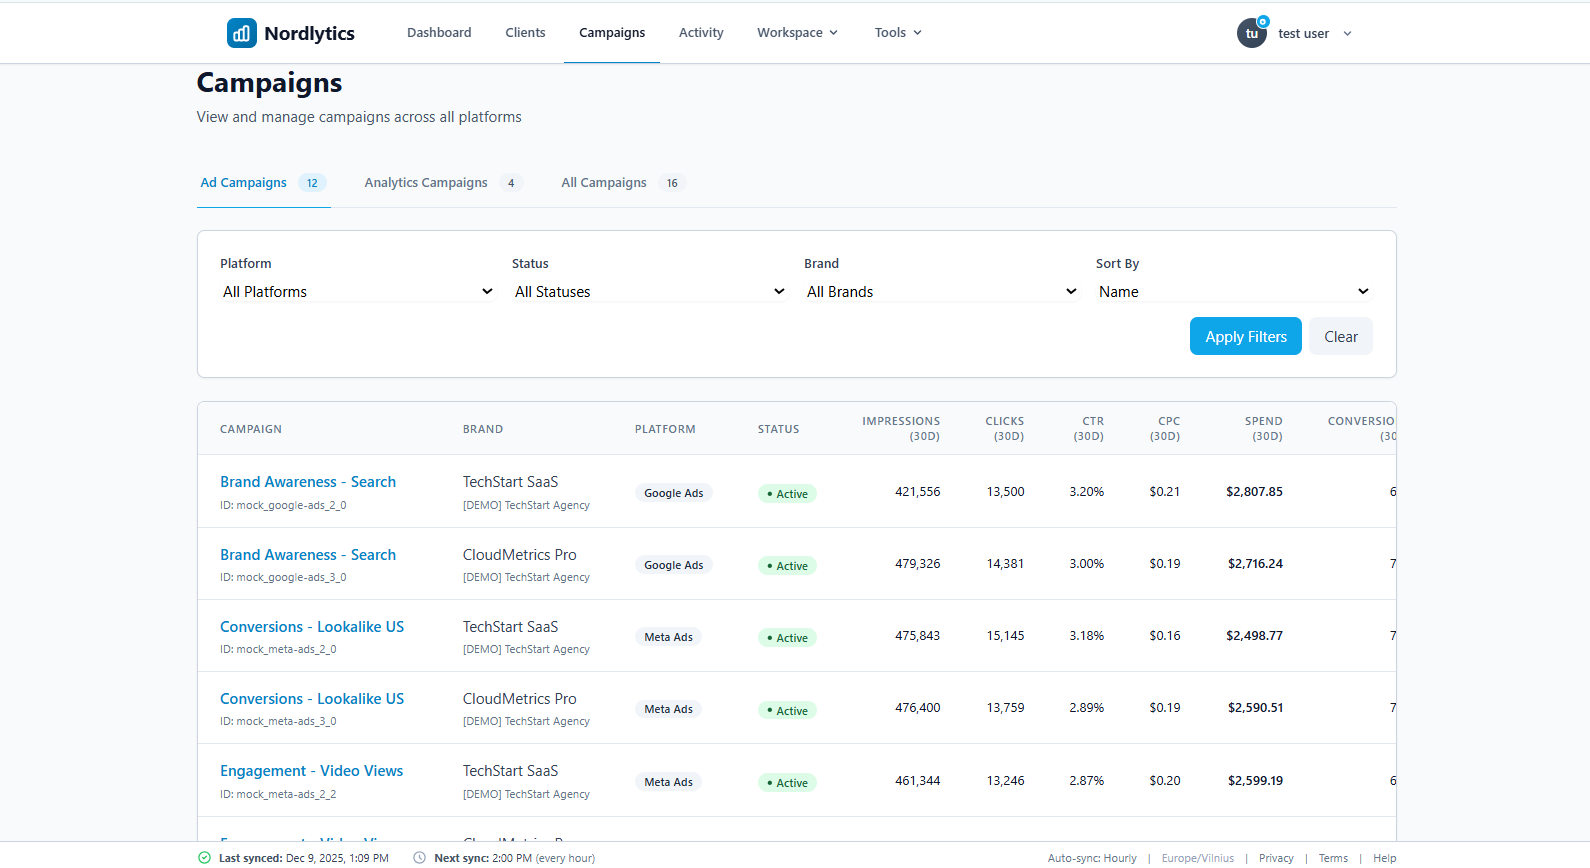Image resolution: width=1590 pixels, height=868 pixels.
Task: Click the green last synced checkmark icon
Action: coord(205,858)
